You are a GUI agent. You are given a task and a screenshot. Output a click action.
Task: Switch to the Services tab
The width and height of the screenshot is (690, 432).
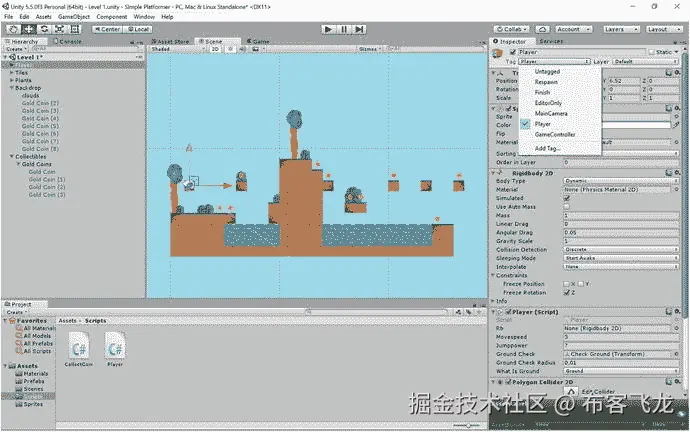point(551,41)
